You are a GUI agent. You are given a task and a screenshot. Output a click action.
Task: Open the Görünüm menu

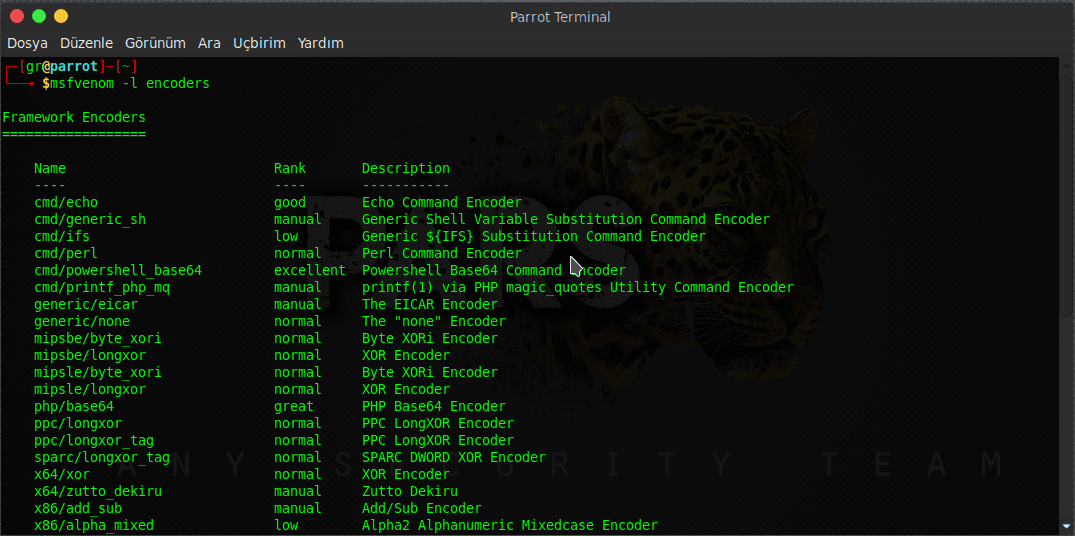(x=155, y=43)
